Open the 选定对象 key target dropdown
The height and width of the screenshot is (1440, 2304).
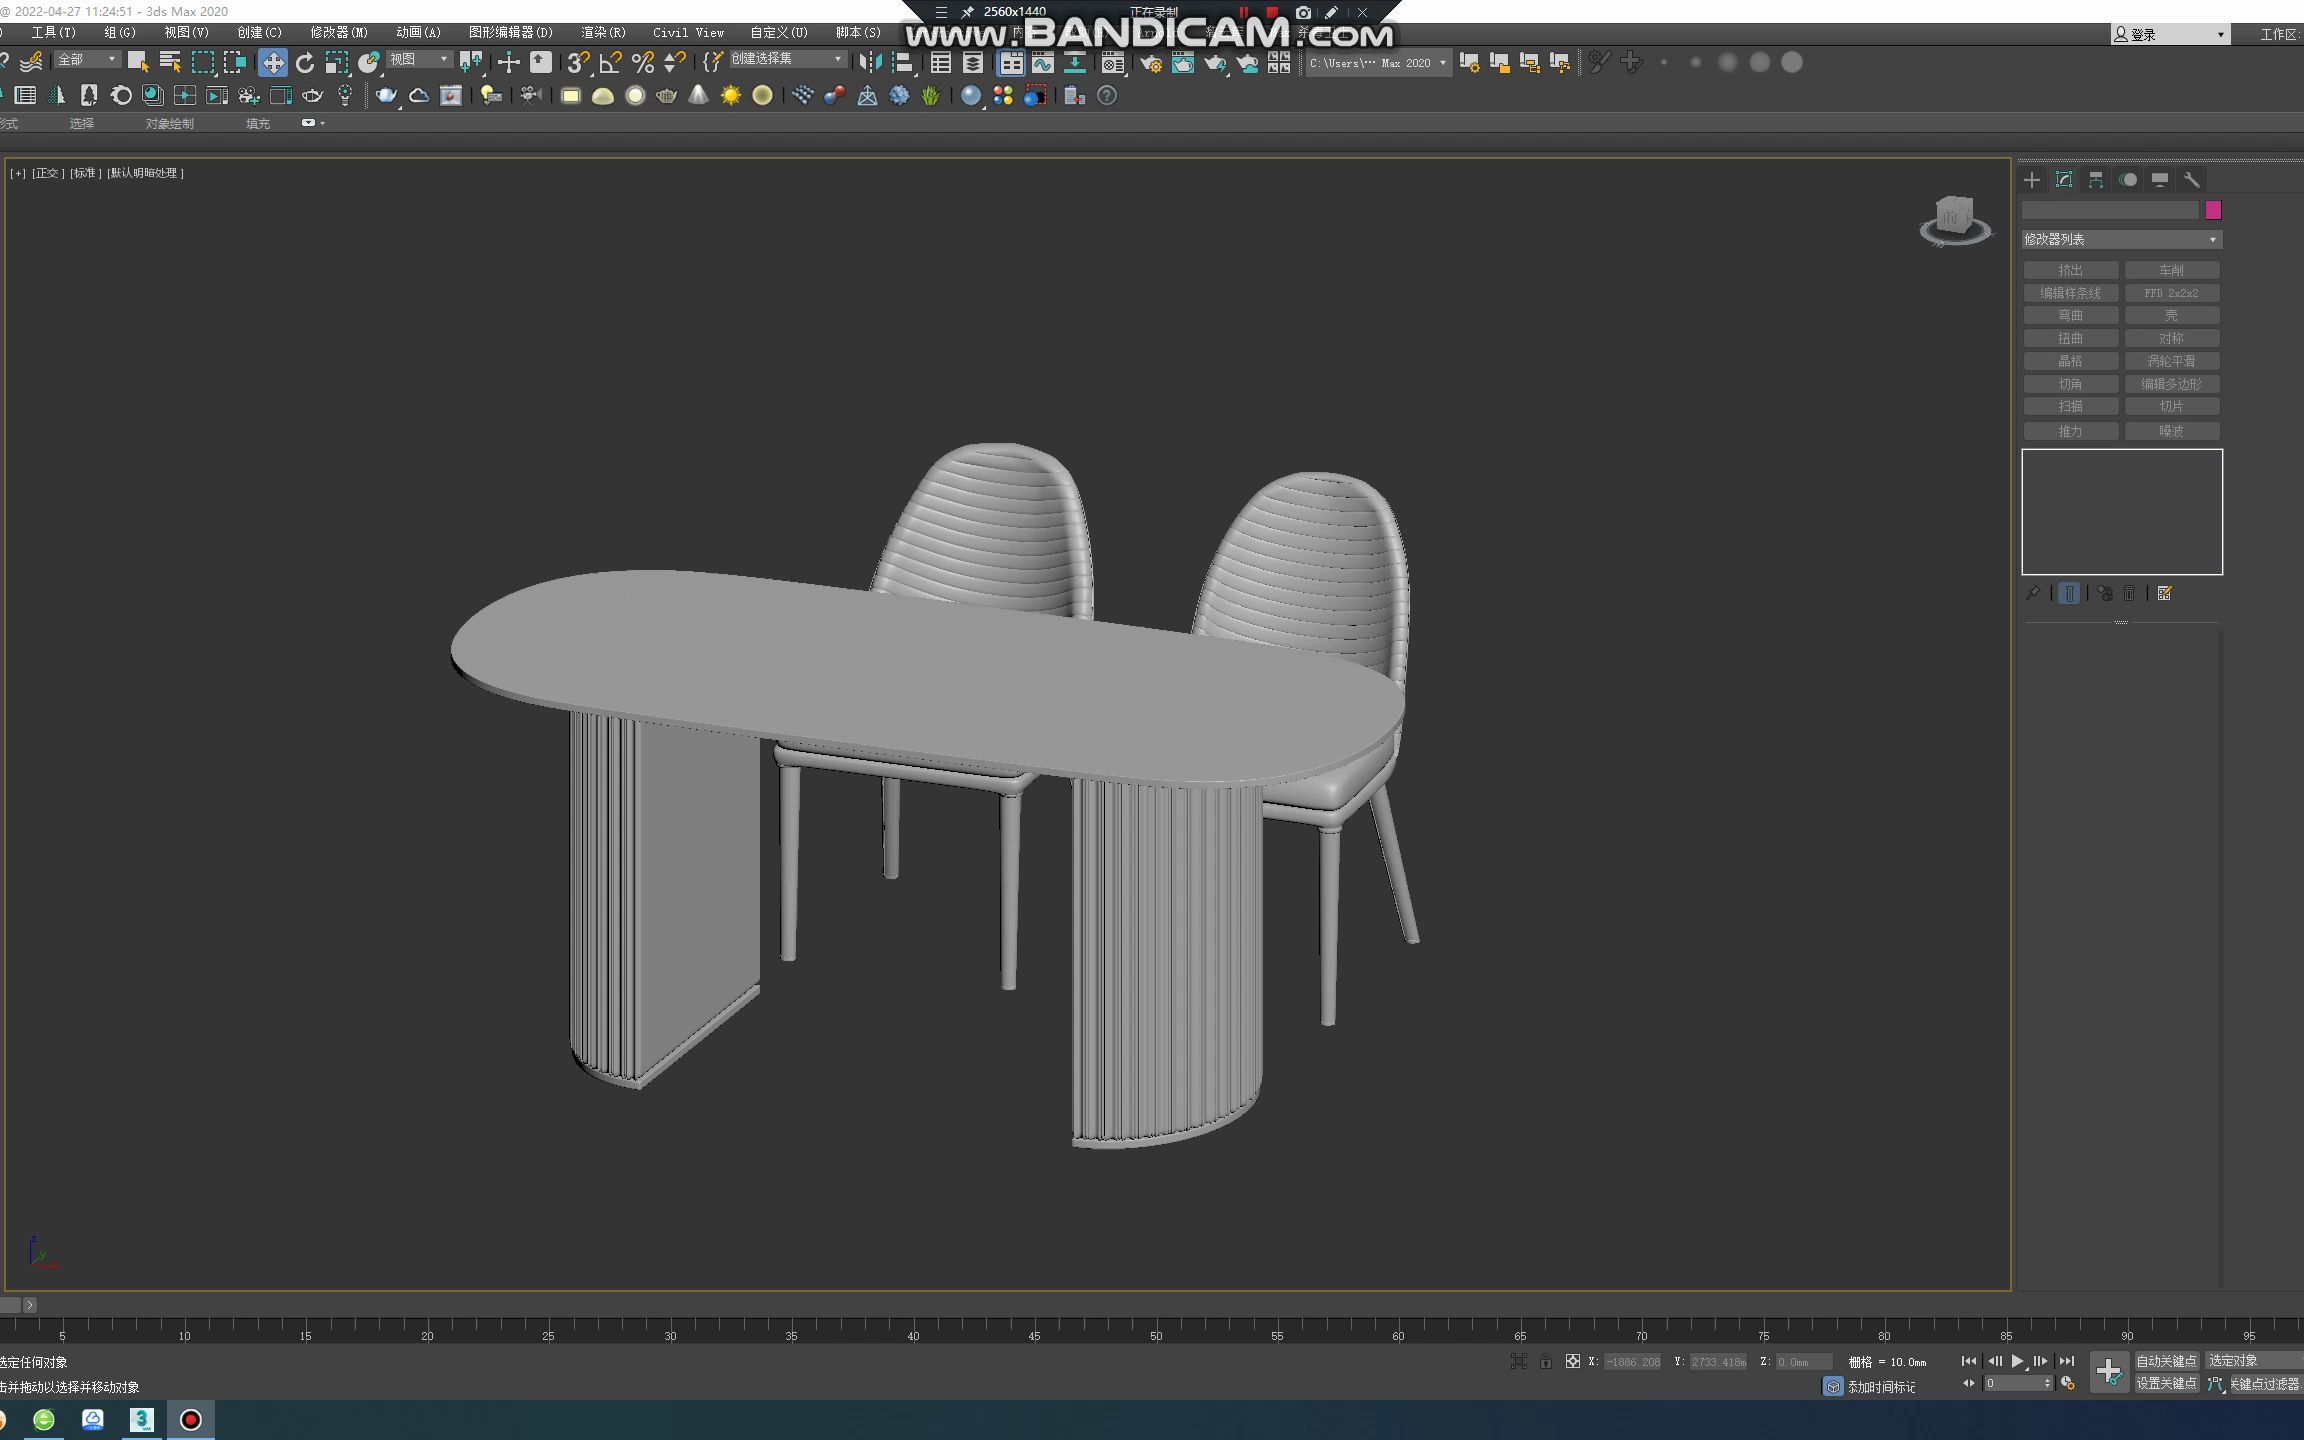2254,1361
